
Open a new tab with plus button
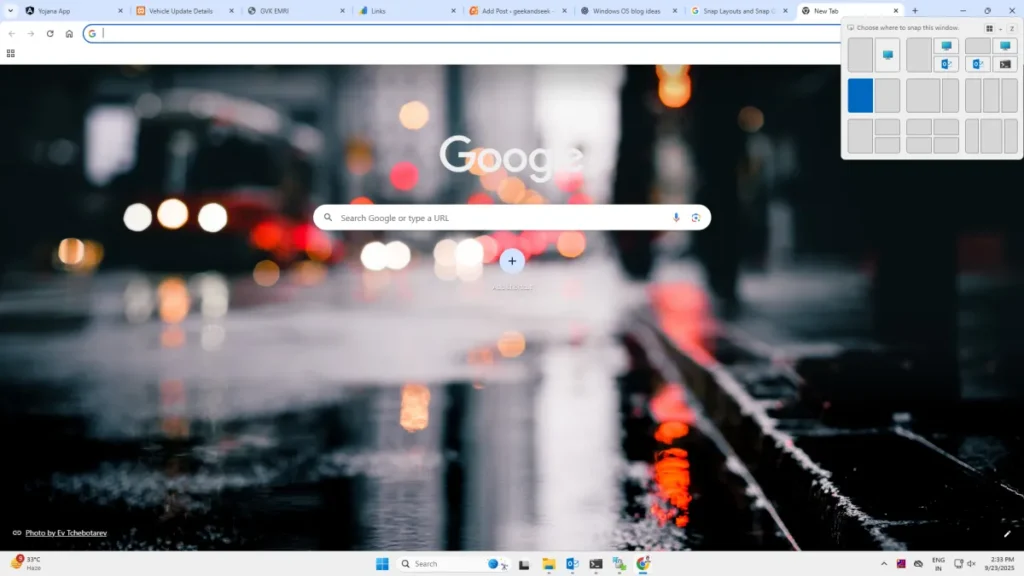click(x=915, y=11)
